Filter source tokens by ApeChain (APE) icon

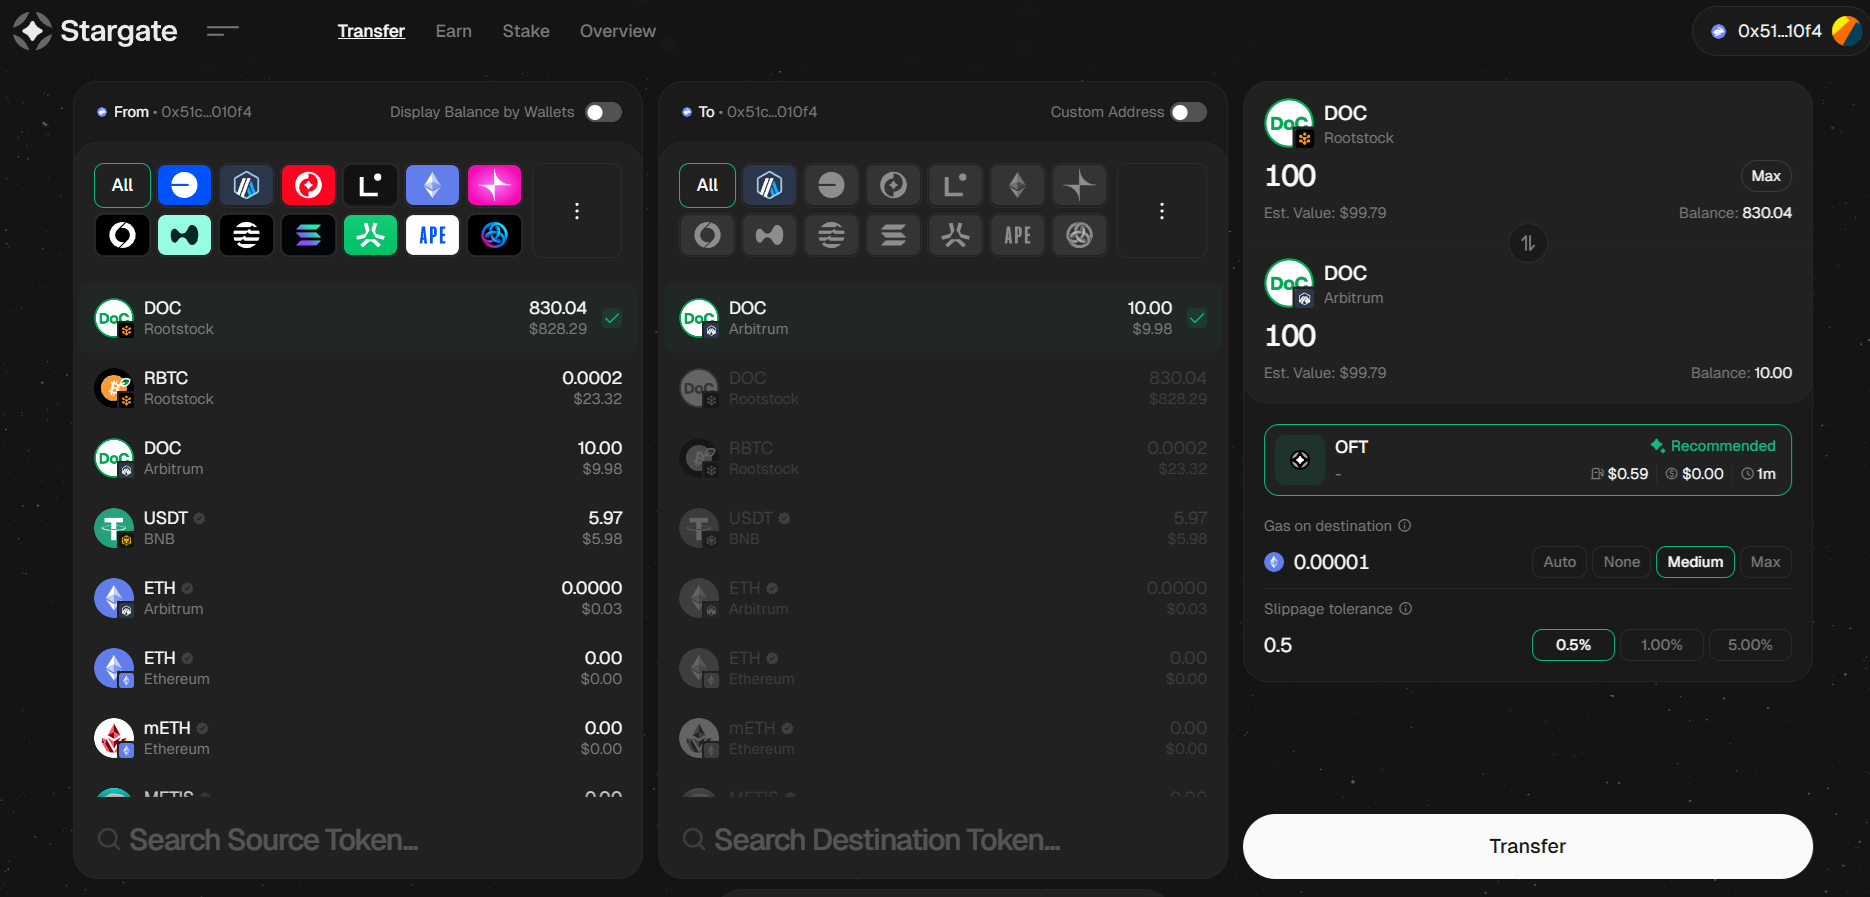click(432, 235)
